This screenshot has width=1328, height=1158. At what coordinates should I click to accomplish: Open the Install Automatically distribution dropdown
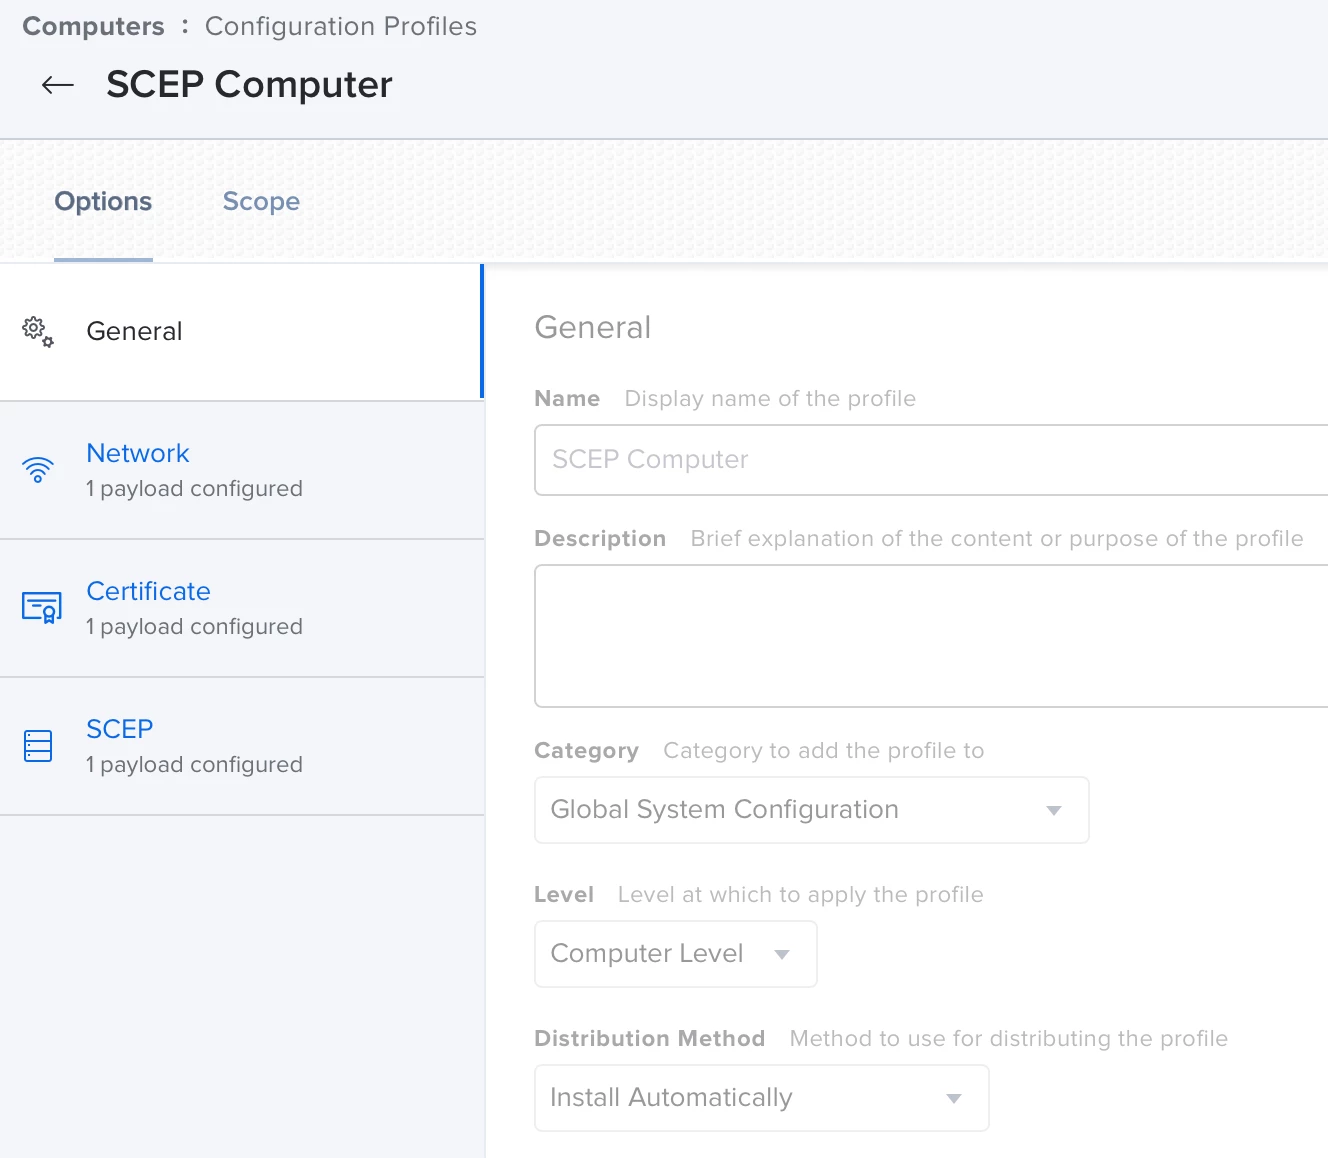[x=762, y=1098]
